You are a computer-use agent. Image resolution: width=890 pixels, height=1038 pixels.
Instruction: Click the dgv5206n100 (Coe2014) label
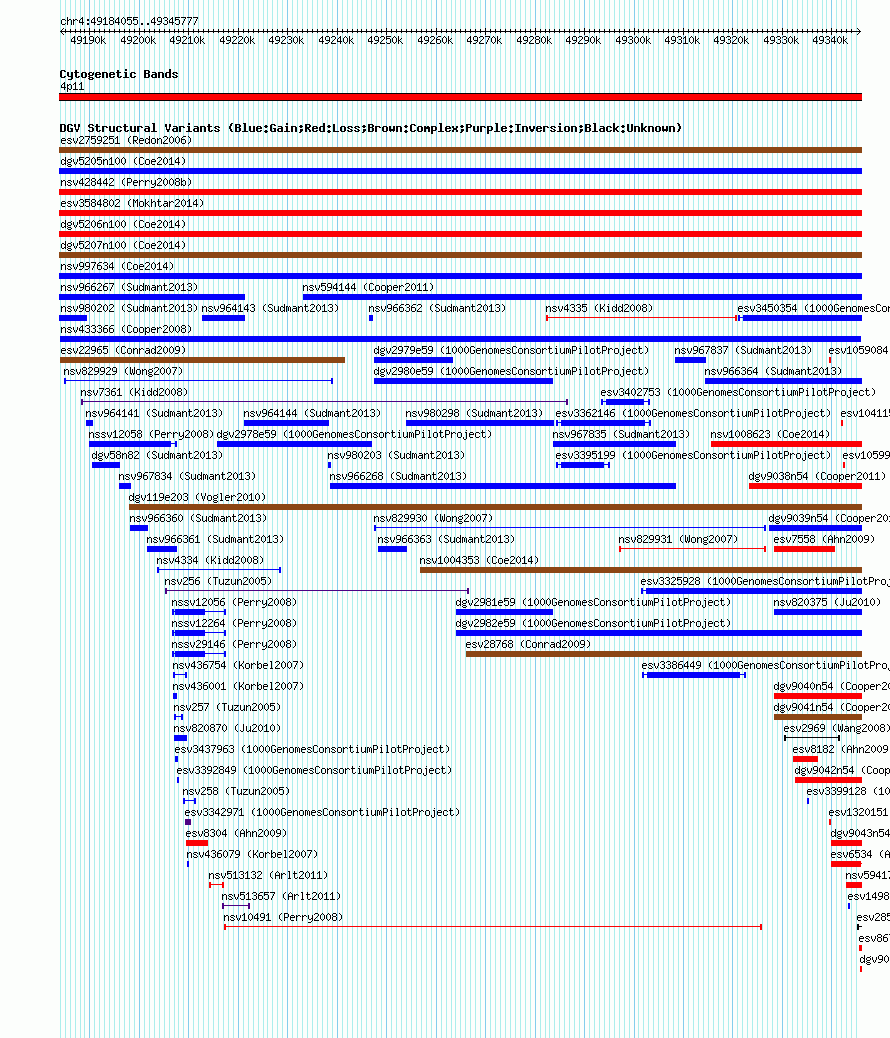click(123, 224)
